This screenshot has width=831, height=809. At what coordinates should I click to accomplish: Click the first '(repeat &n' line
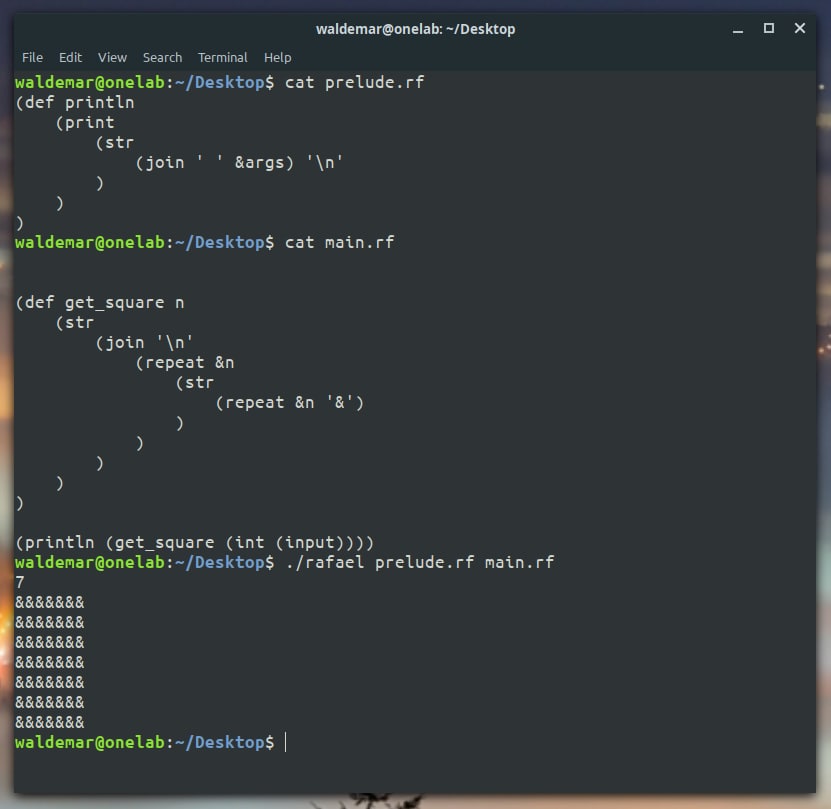(184, 363)
